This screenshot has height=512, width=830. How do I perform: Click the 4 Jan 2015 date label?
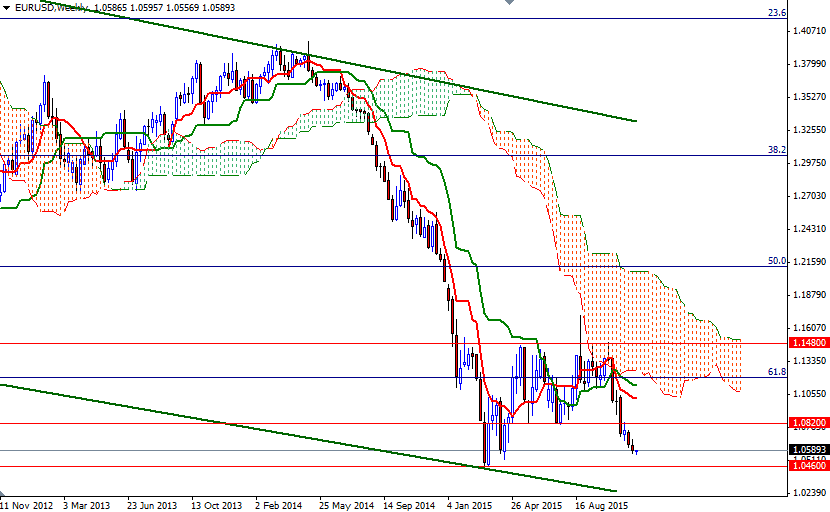470,505
